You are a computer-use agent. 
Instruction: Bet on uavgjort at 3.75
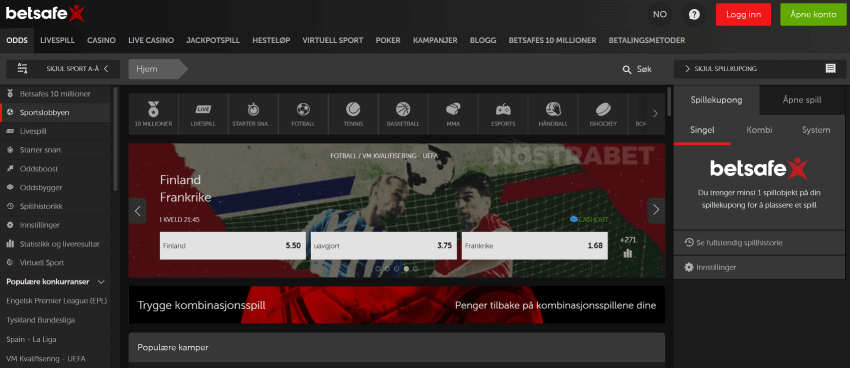tap(383, 246)
